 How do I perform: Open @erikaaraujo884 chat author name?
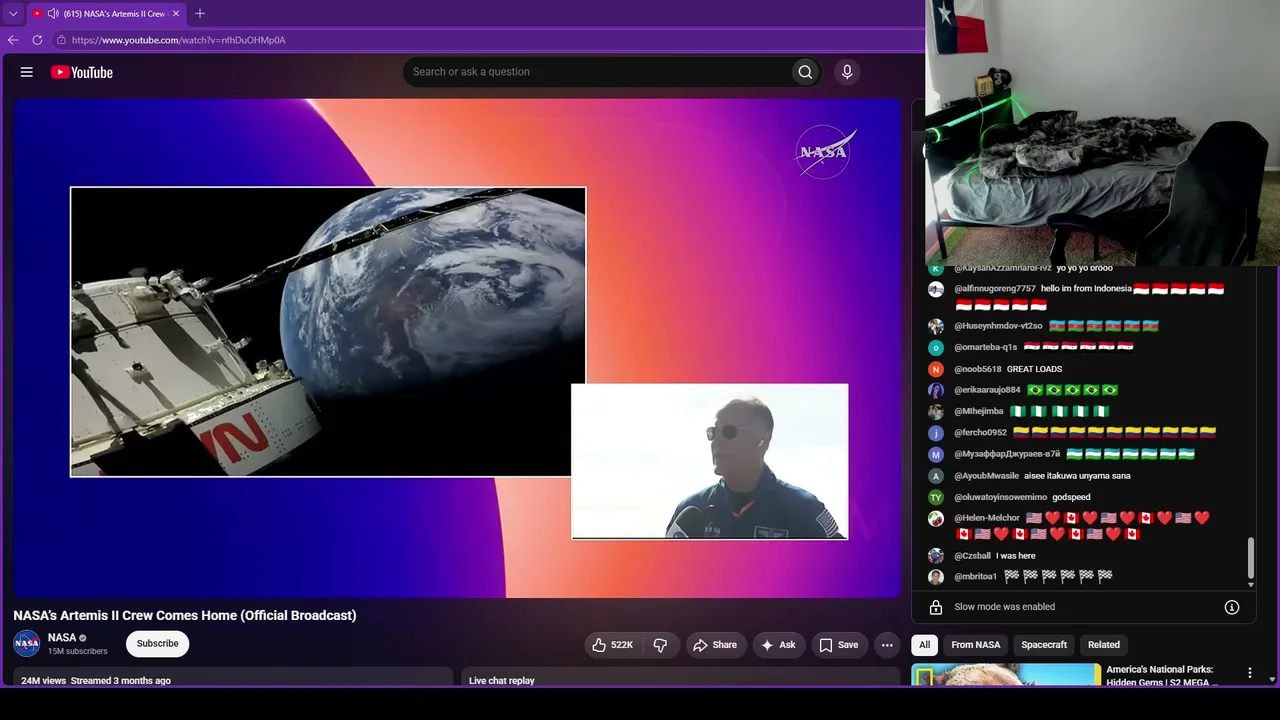click(x=987, y=390)
